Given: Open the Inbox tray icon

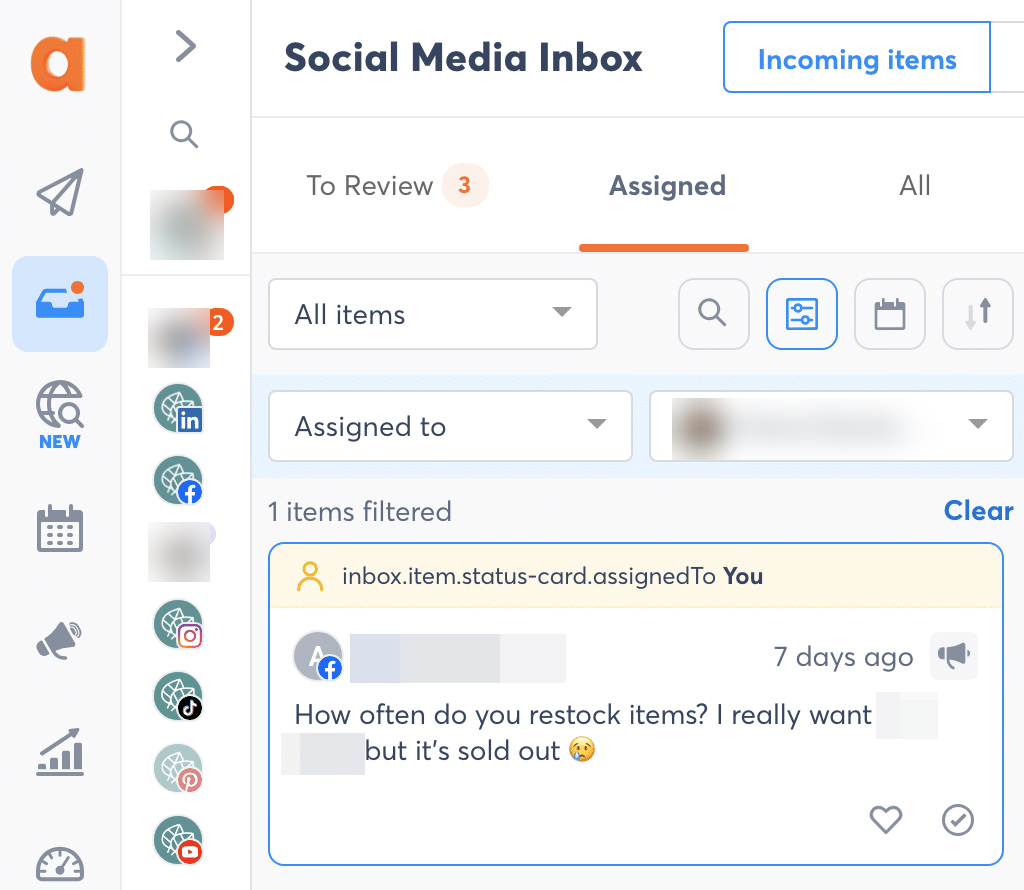Looking at the screenshot, I should 59,304.
